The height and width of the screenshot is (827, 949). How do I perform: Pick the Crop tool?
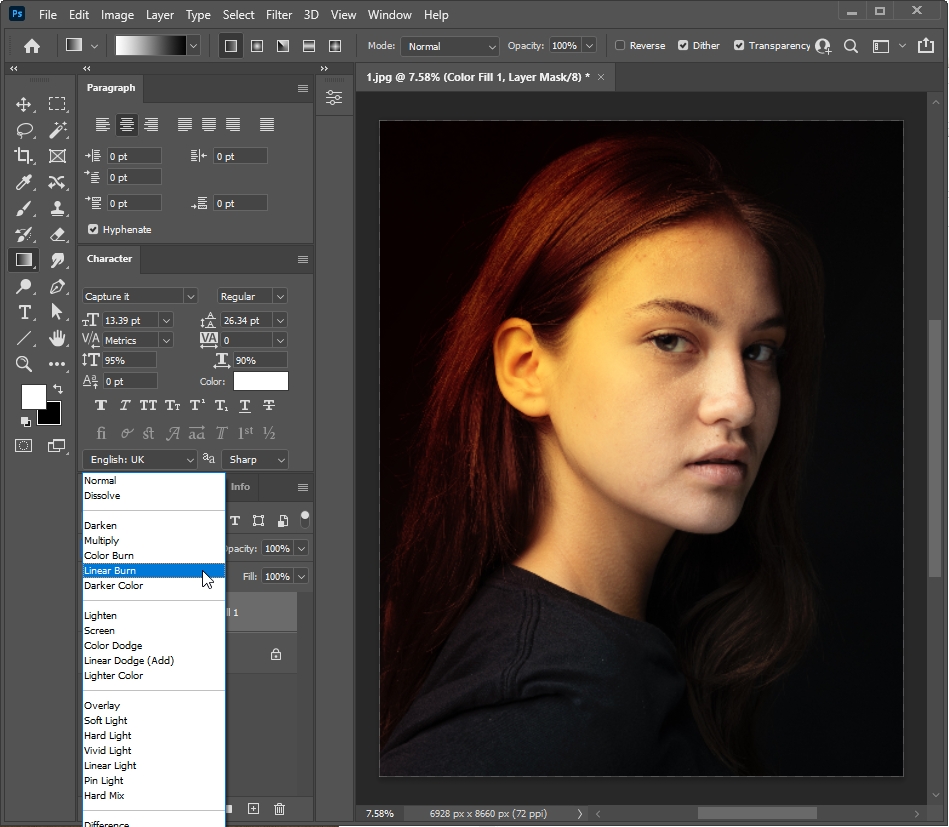[24, 156]
